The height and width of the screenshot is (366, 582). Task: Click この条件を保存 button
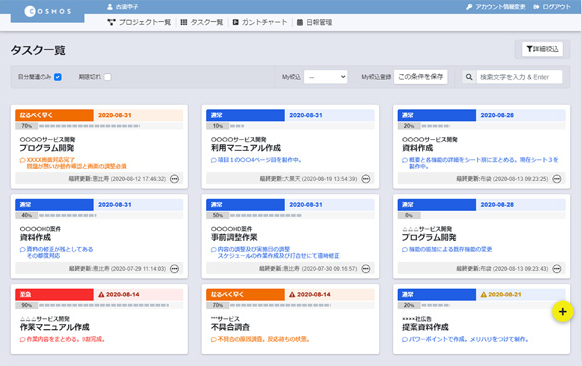(421, 77)
